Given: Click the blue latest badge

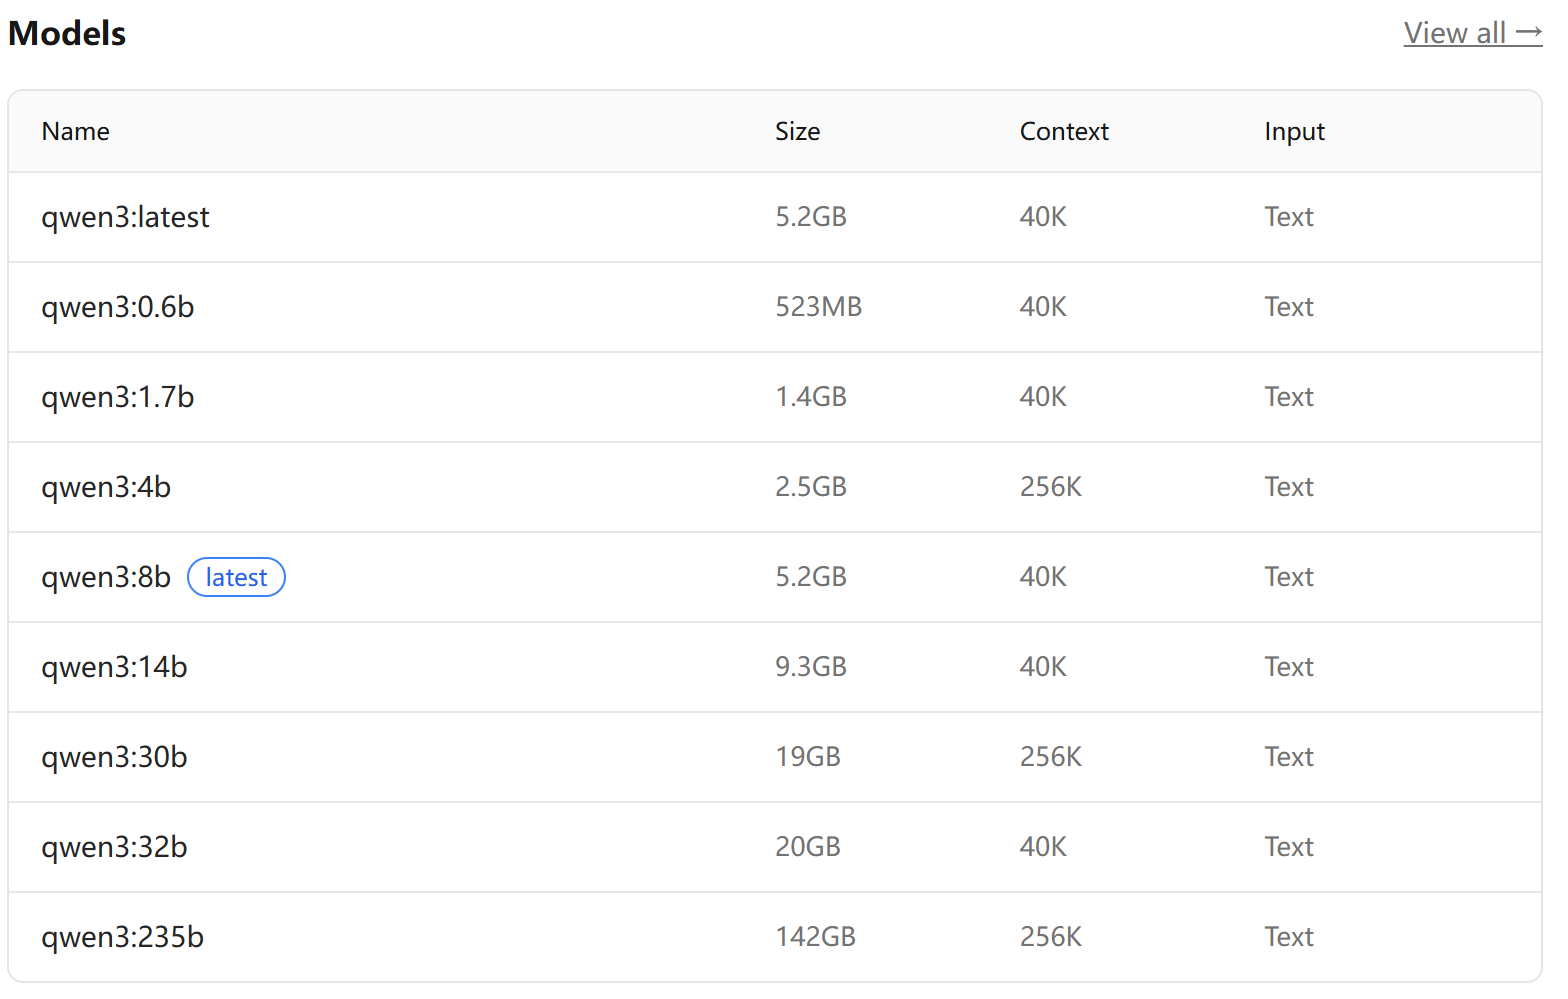Looking at the screenshot, I should click(x=236, y=577).
